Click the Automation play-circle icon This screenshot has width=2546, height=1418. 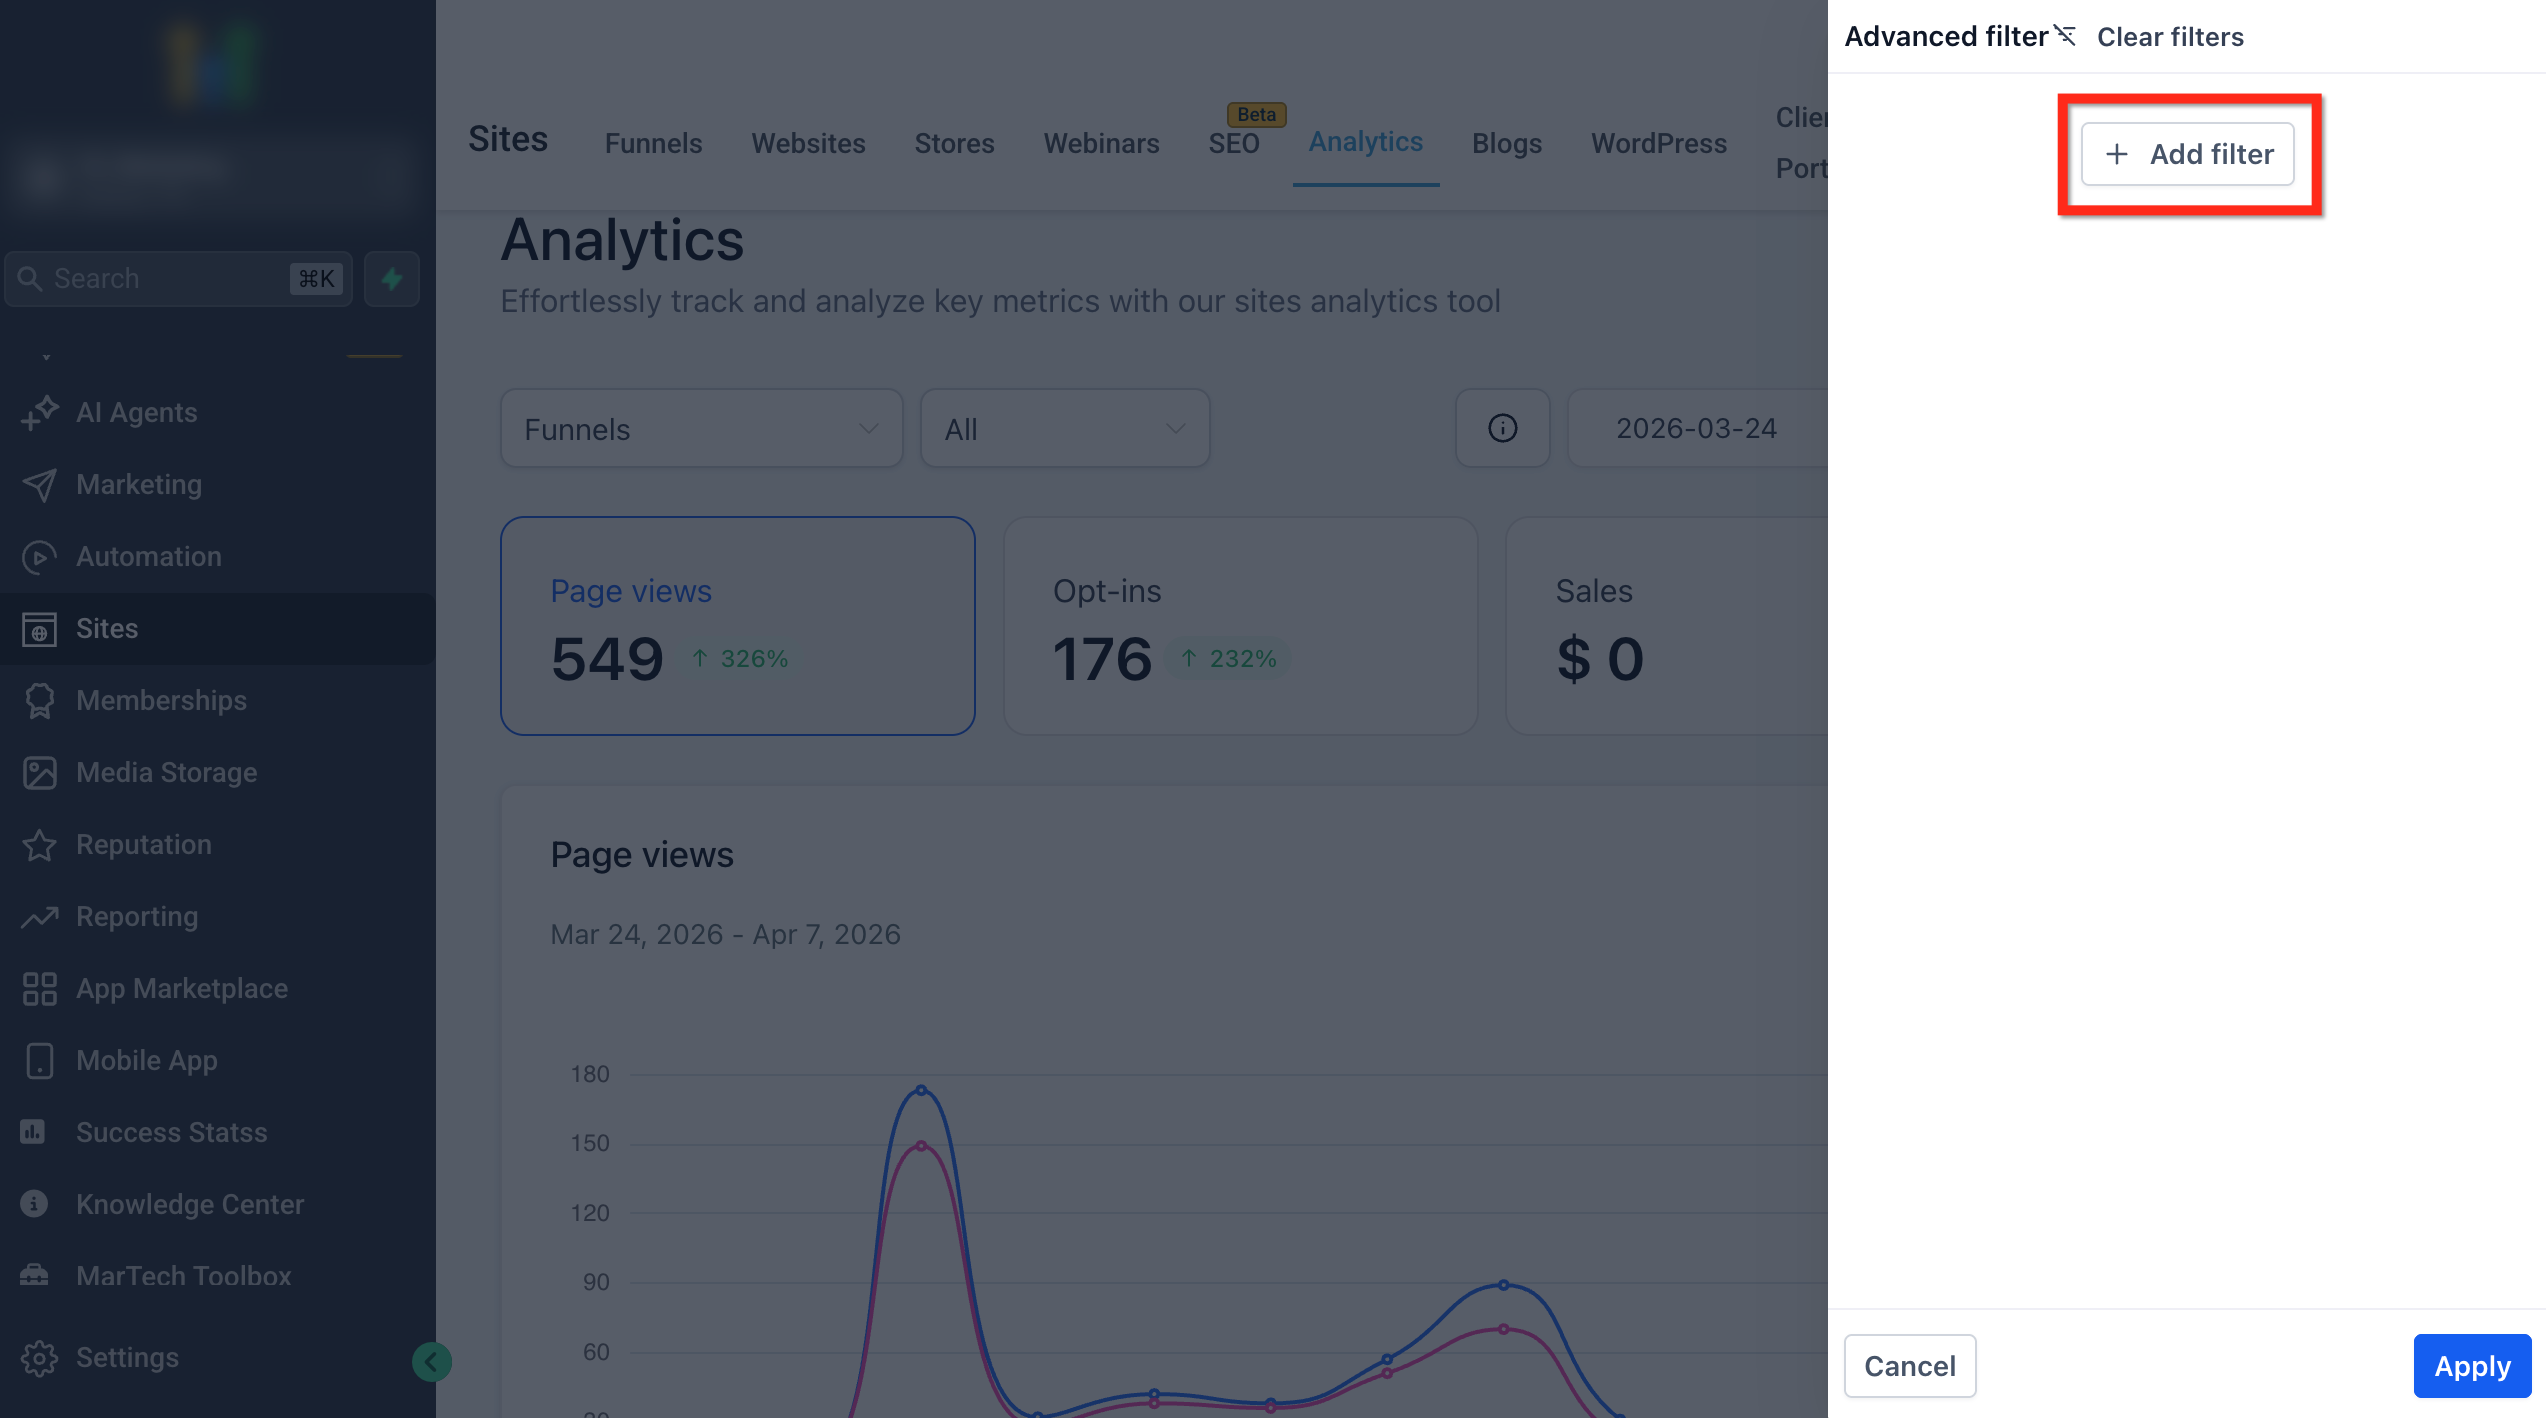(x=39, y=557)
